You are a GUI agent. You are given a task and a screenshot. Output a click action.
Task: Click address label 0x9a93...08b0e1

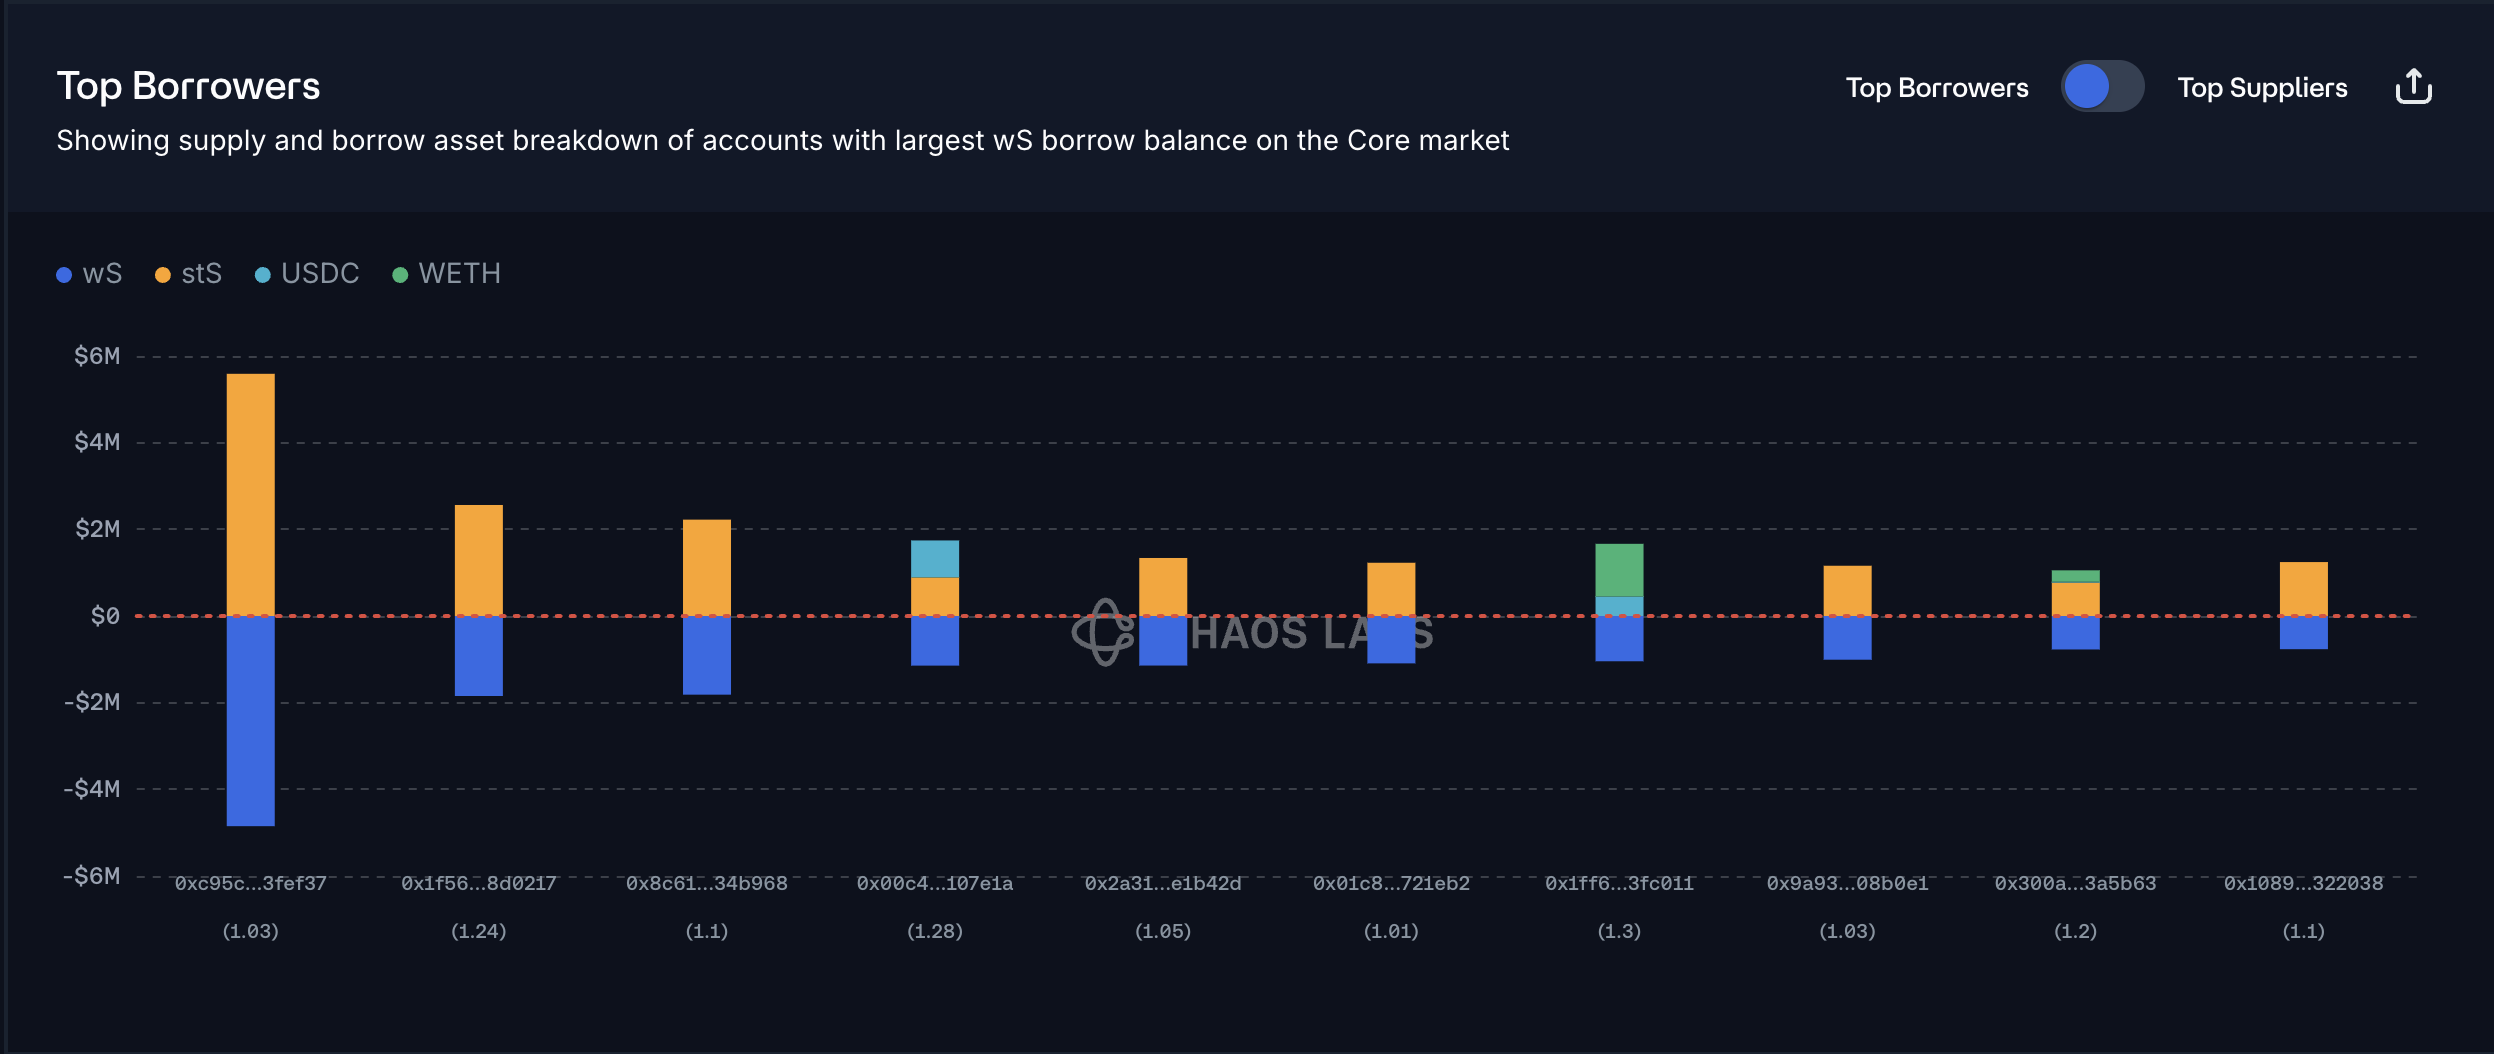(x=1846, y=884)
